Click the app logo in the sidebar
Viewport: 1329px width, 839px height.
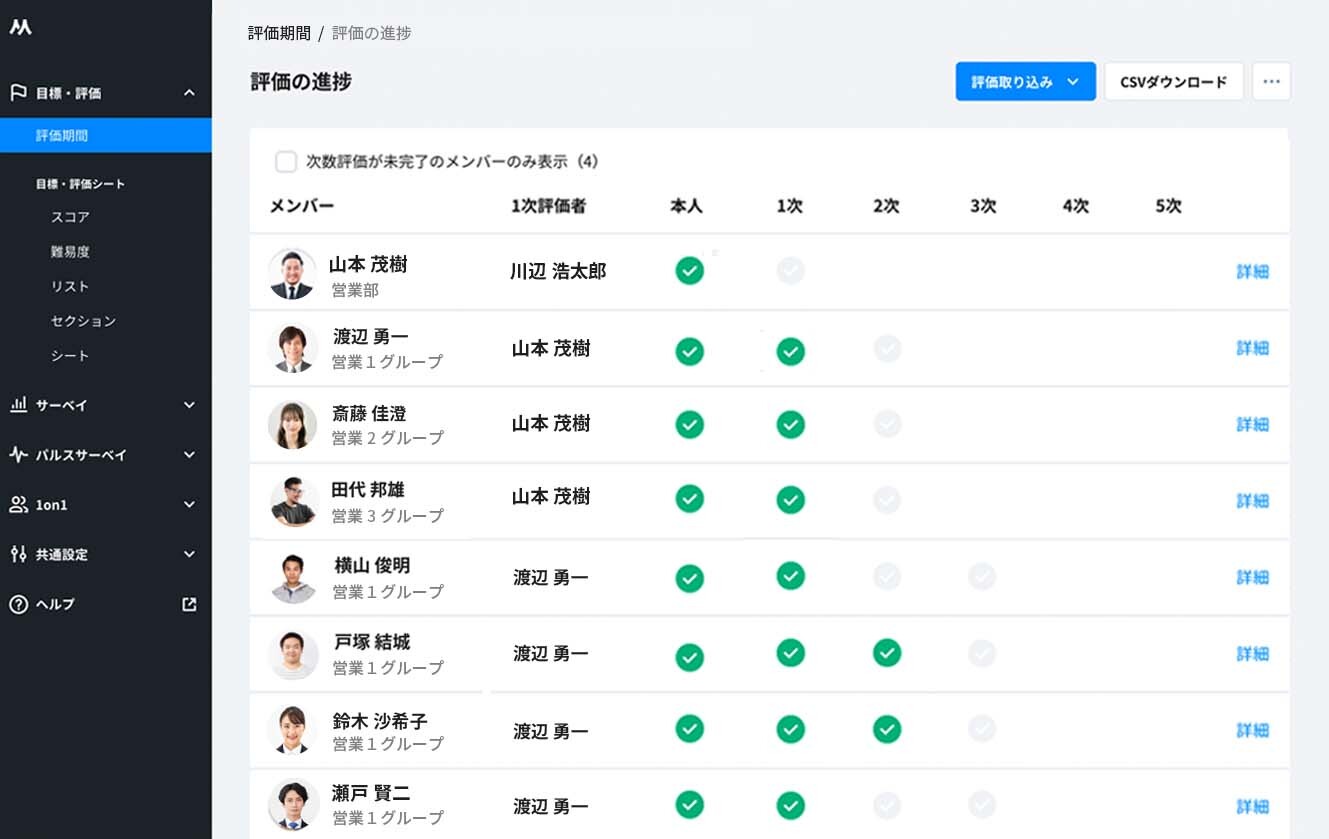(20, 27)
